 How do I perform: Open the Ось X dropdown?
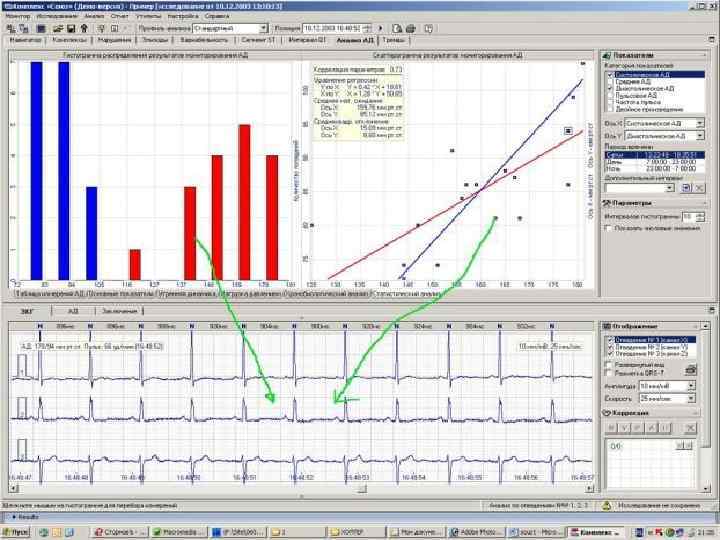(699, 124)
